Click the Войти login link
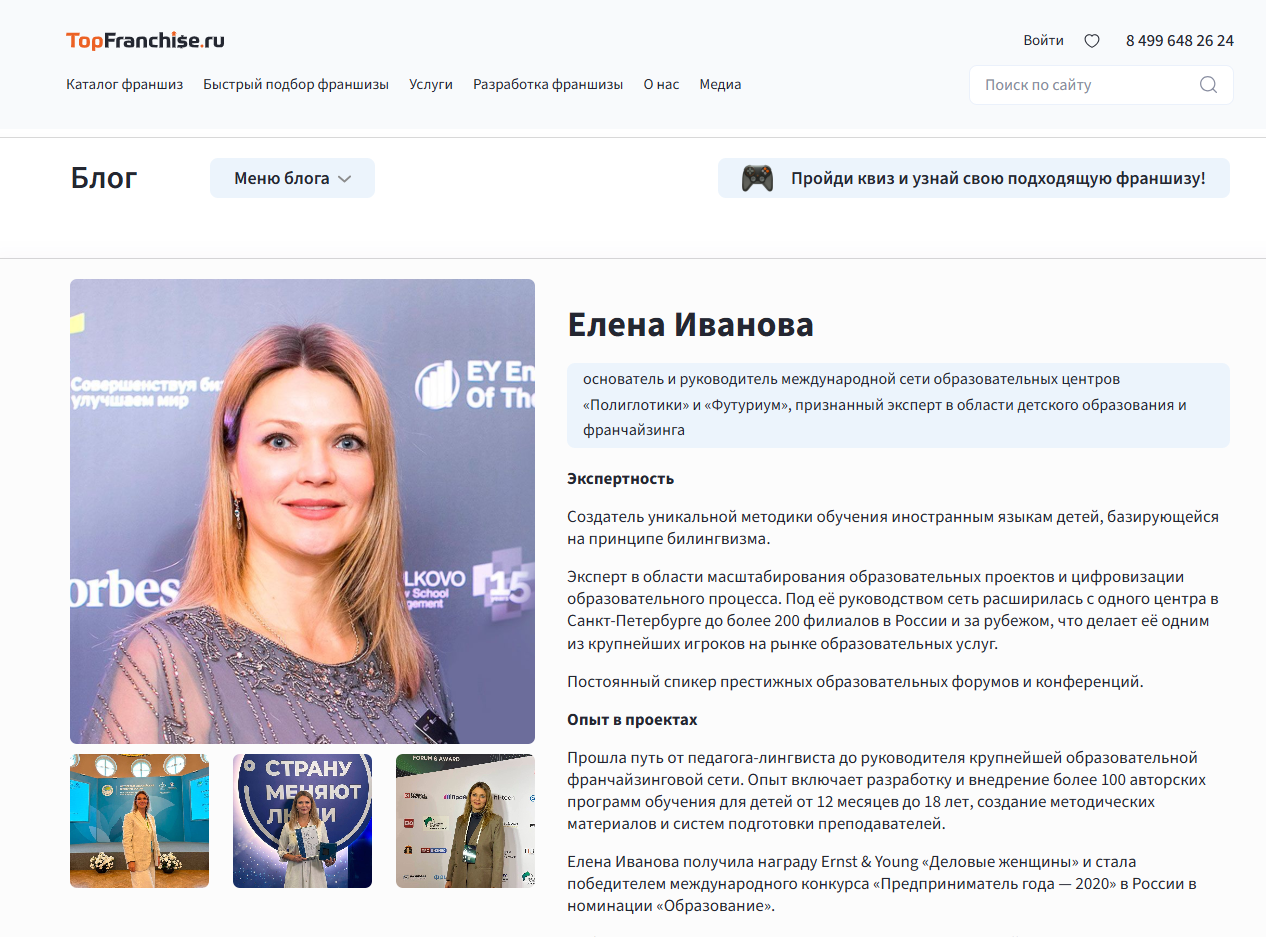 point(1043,41)
